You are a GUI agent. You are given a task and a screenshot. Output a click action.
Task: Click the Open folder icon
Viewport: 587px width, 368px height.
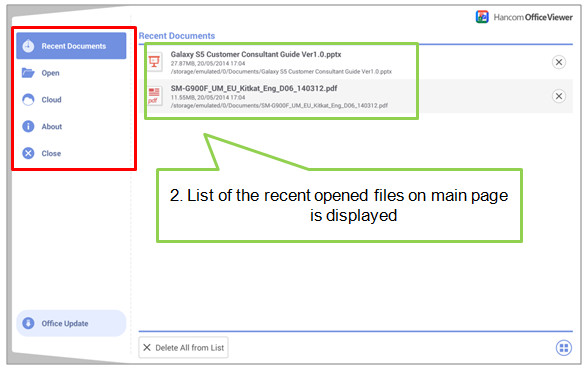tap(28, 73)
